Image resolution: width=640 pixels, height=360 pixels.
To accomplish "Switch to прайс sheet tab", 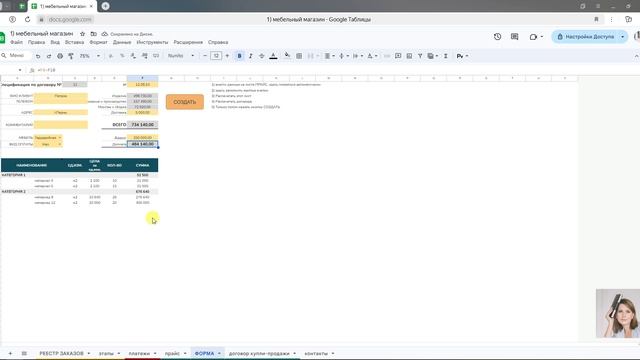I will click(172, 353).
